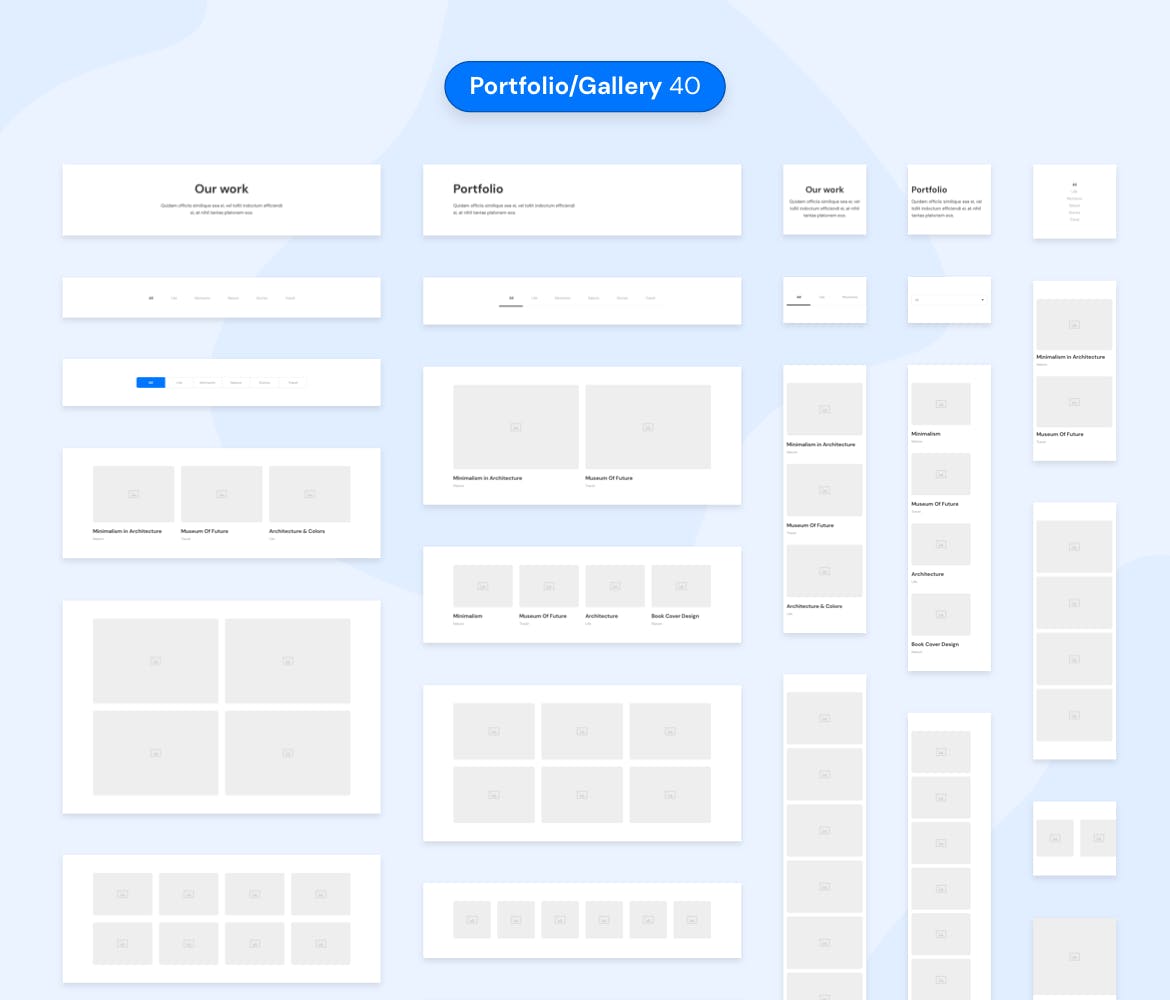Screen dimensions: 1170x1000
Task: Click a thumbnail in the six-image strip row
Action: coord(471,919)
